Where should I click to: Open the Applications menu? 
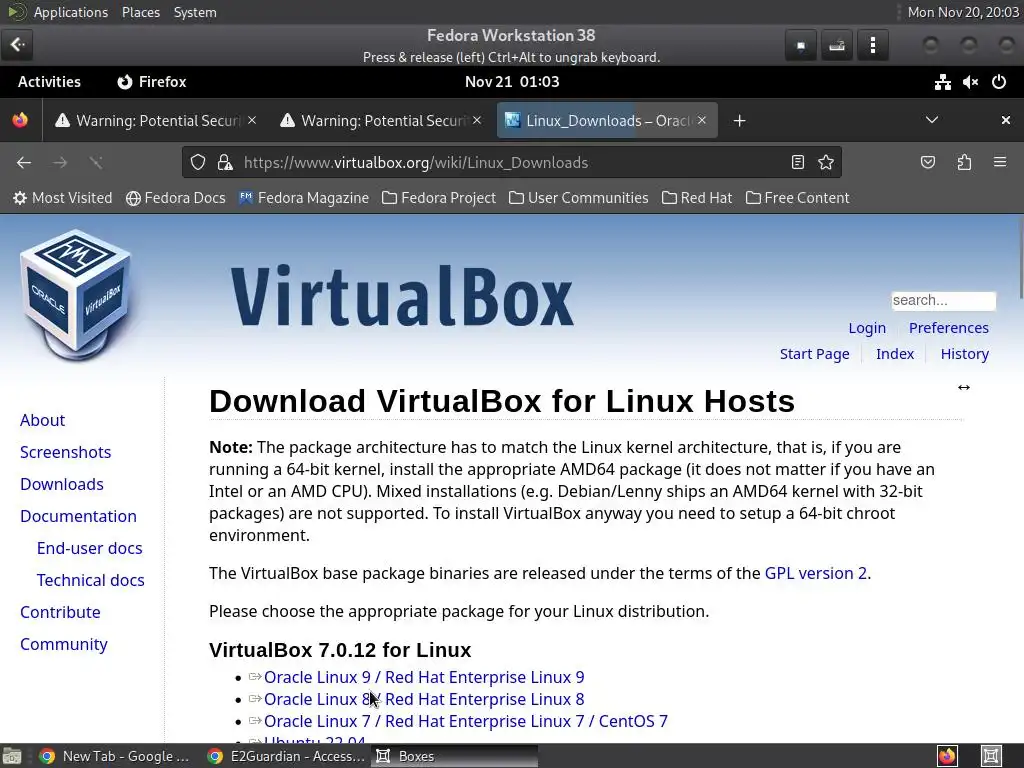pyautogui.click(x=71, y=12)
